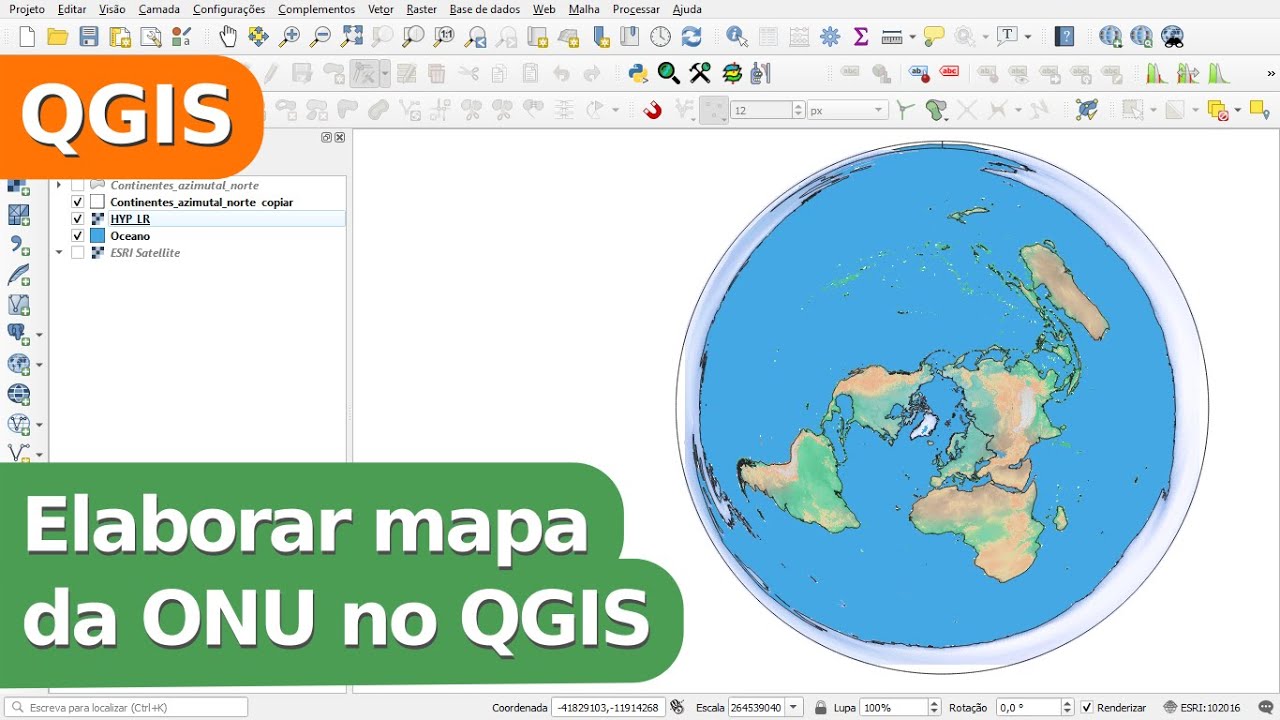Uncheck Continentes_azimutal_norte copiar layer
The height and width of the screenshot is (720, 1280).
pos(78,202)
